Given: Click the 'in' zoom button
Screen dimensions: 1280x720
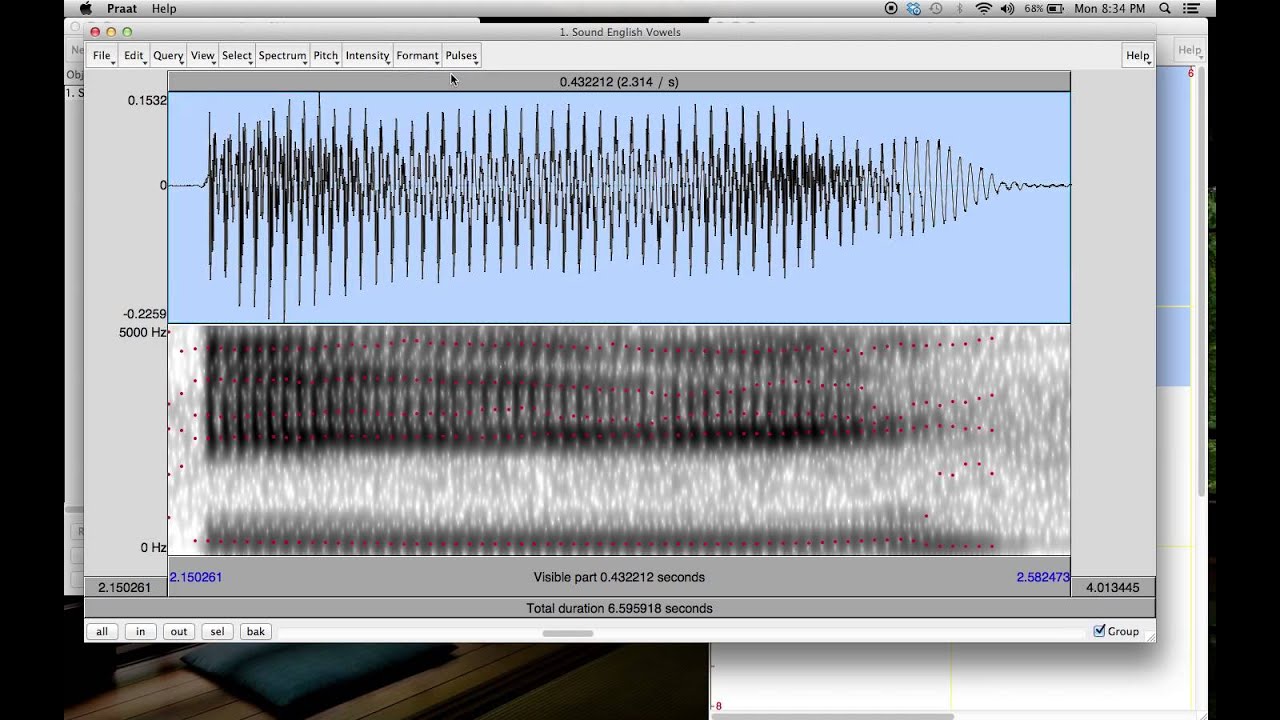Looking at the screenshot, I should point(140,631).
